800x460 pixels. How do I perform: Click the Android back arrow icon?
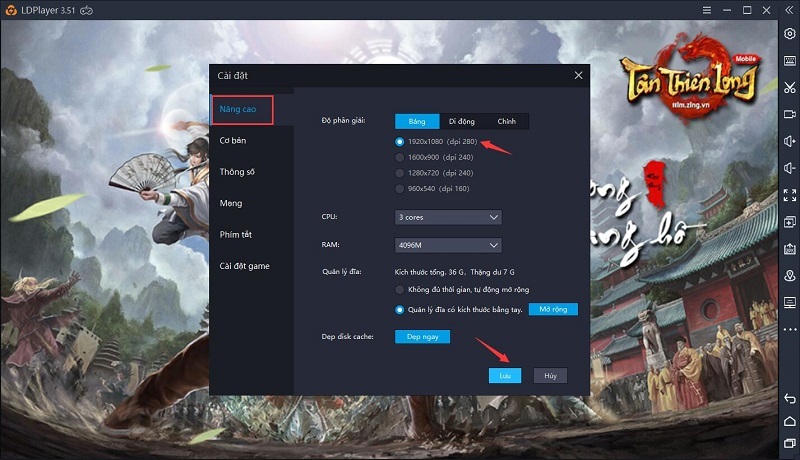click(789, 398)
